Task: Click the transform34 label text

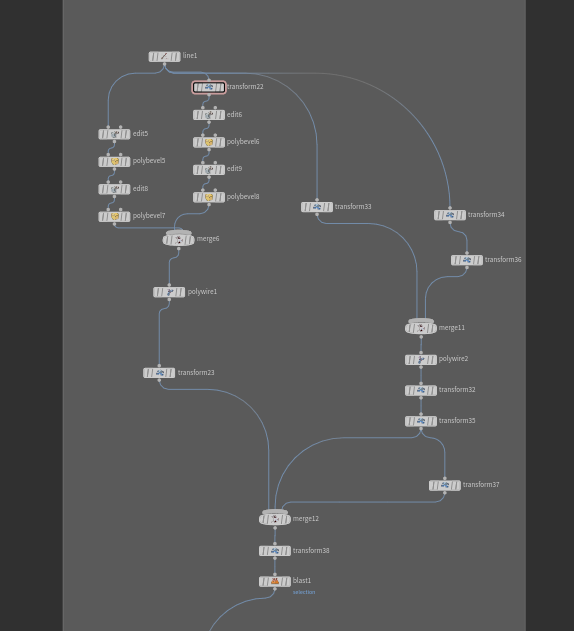Action: click(x=486, y=214)
